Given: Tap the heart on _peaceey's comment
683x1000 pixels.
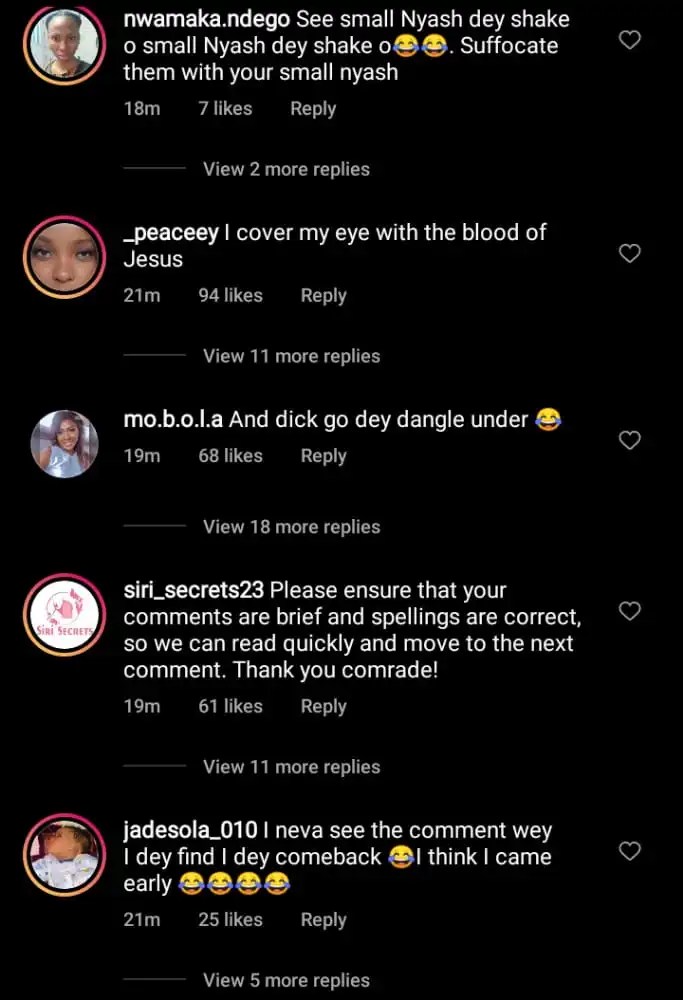Looking at the screenshot, I should click(630, 254).
